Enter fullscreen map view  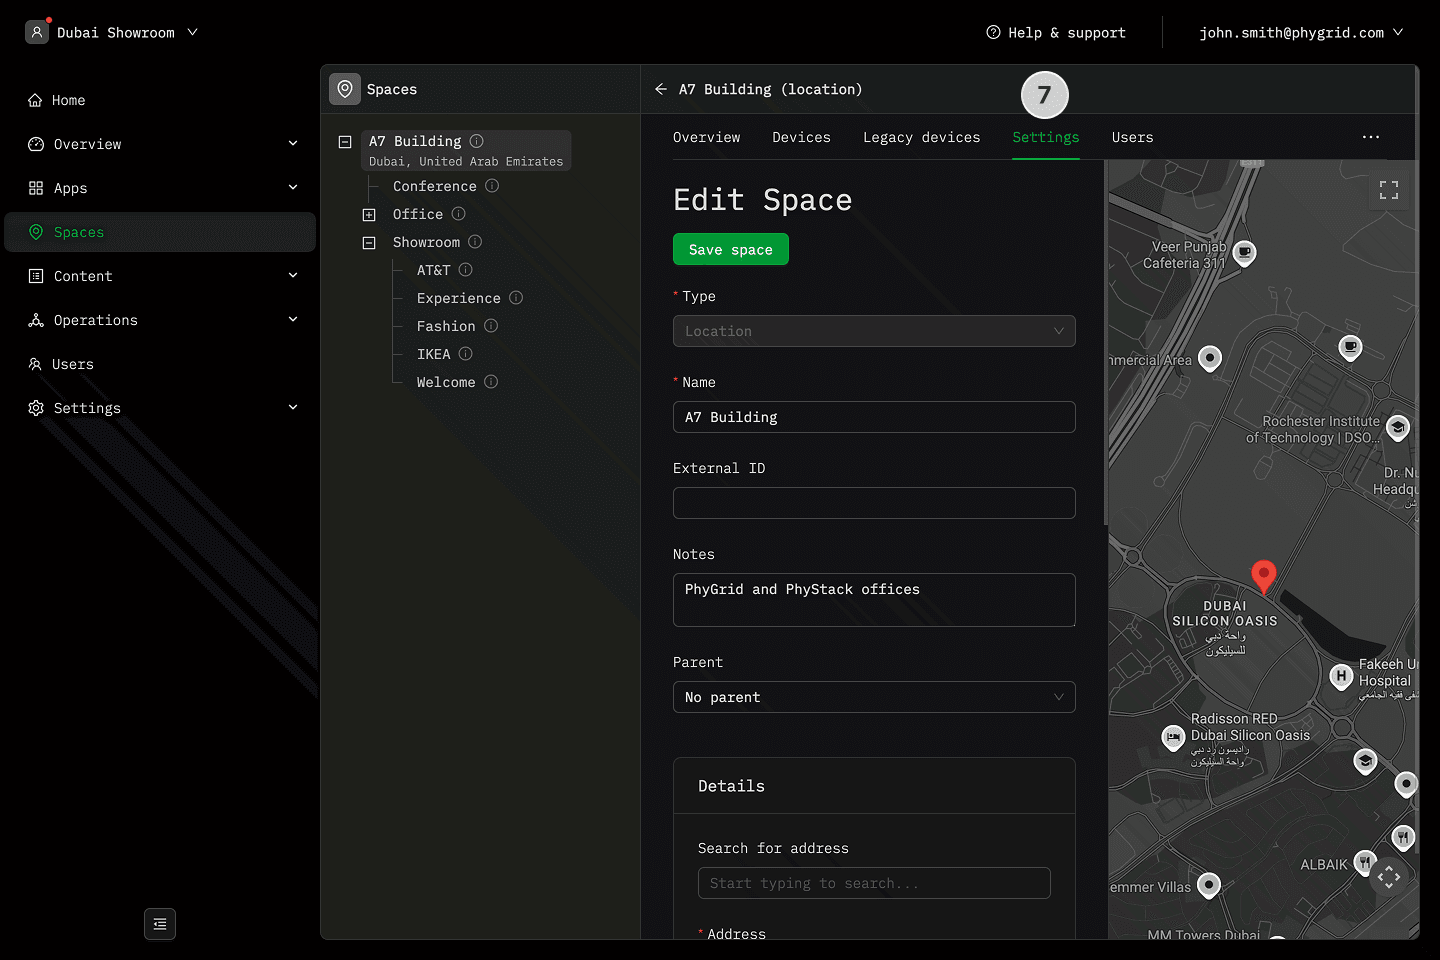1388,190
